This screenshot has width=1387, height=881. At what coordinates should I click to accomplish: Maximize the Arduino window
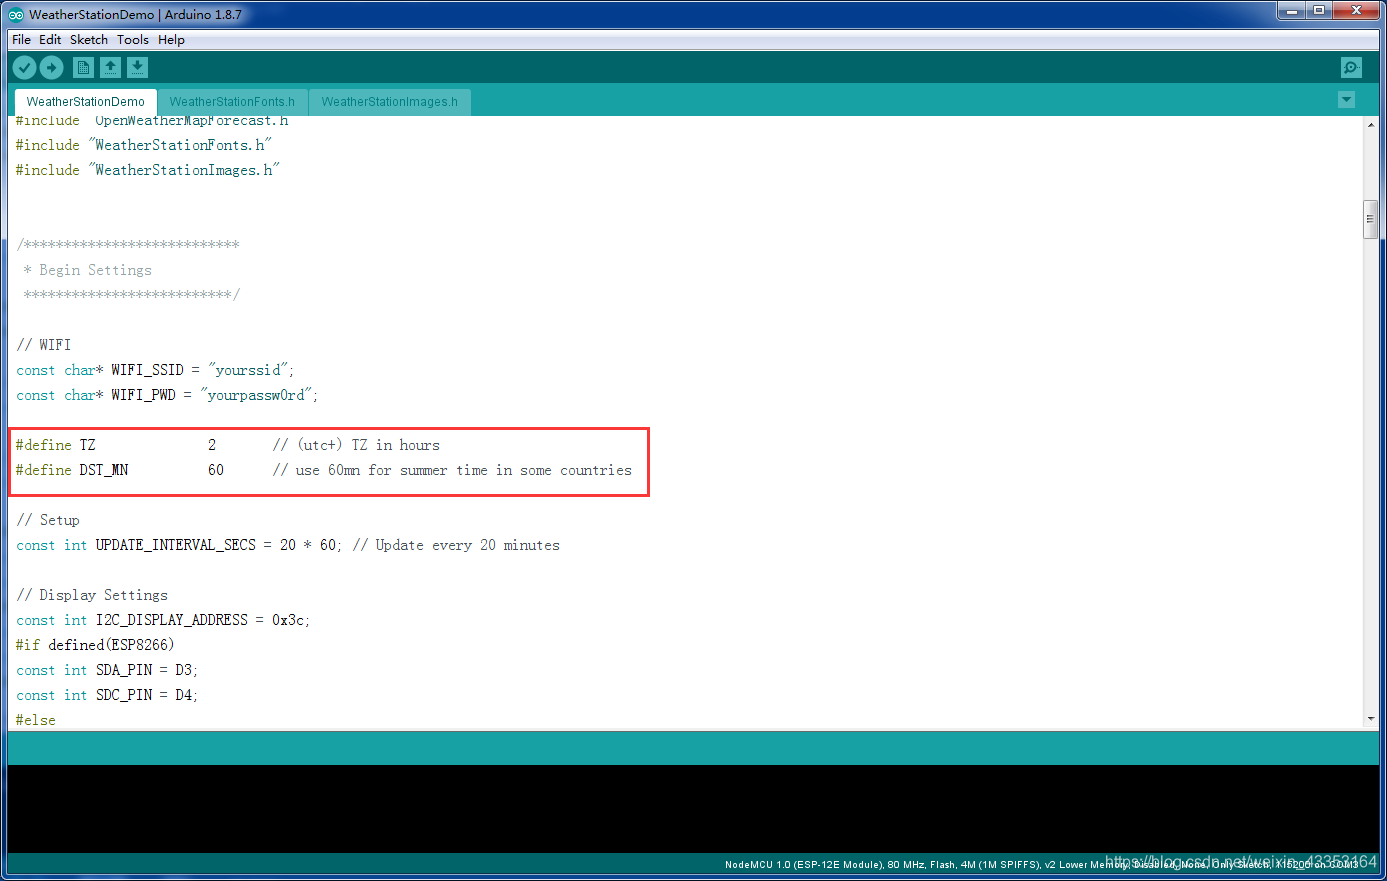tap(1319, 10)
